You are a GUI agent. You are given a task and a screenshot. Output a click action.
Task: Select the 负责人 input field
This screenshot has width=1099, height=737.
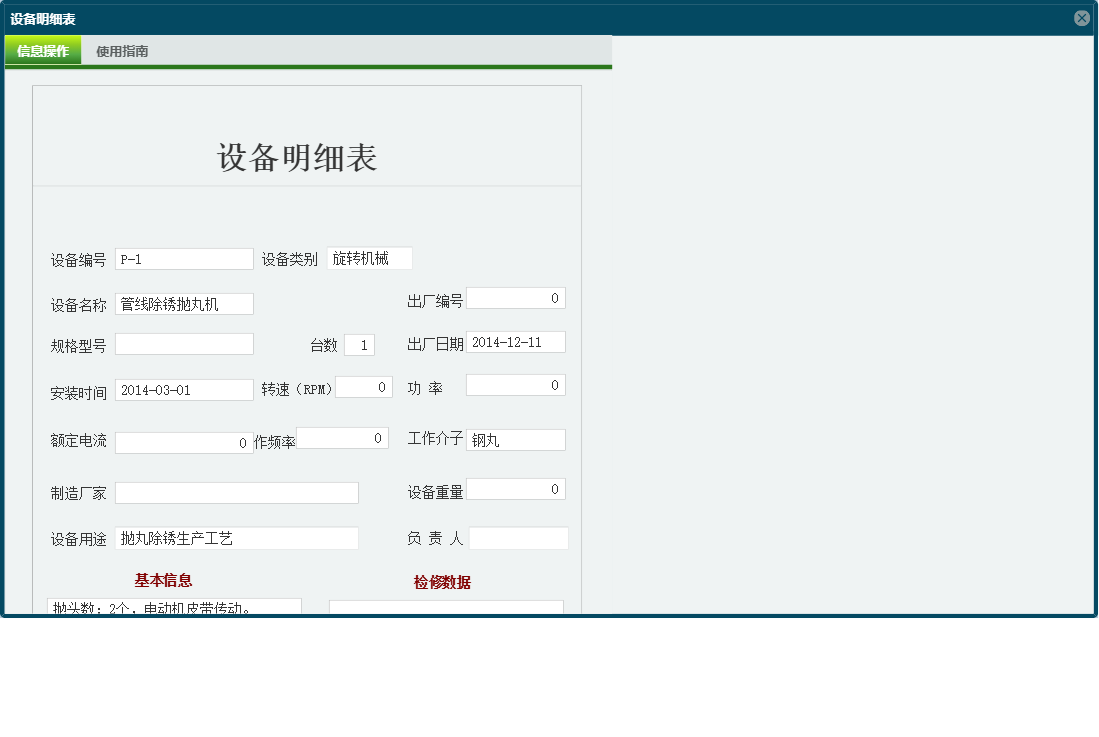point(518,538)
